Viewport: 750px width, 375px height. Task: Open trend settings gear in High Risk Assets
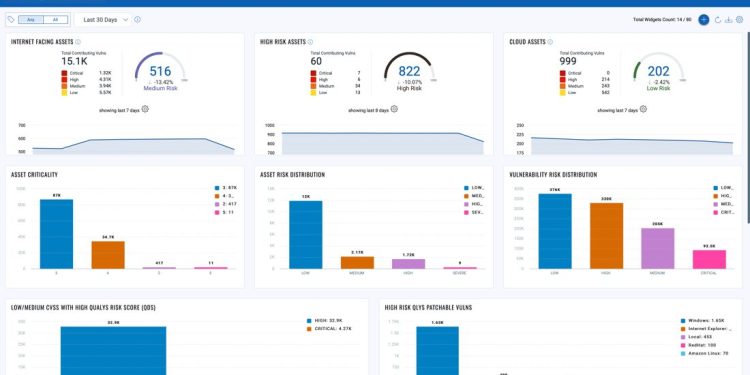tap(394, 109)
